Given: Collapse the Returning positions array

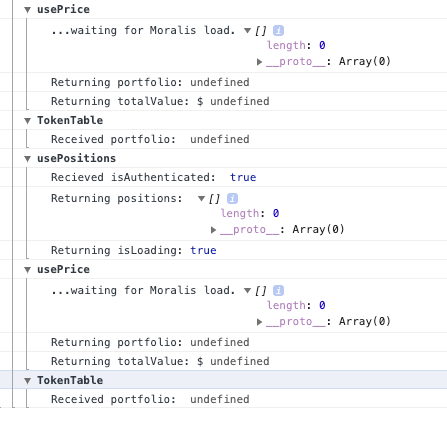Looking at the screenshot, I should 201,199.
